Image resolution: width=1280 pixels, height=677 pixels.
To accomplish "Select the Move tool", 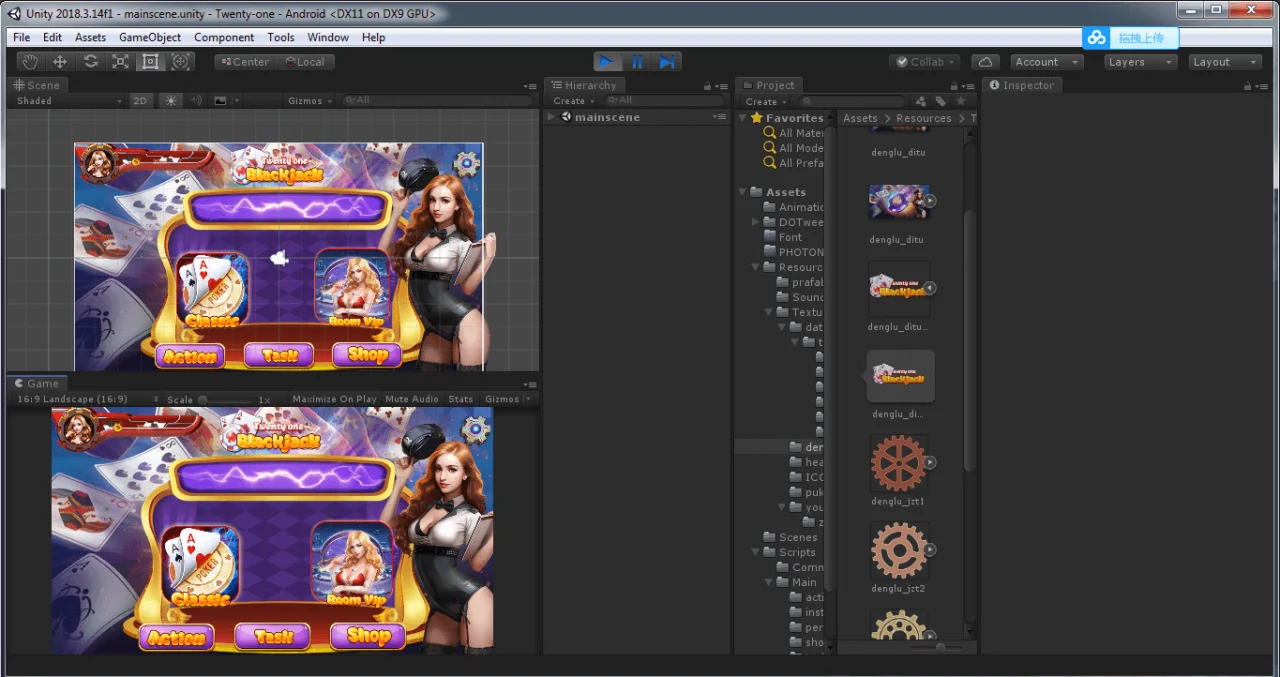I will click(60, 62).
